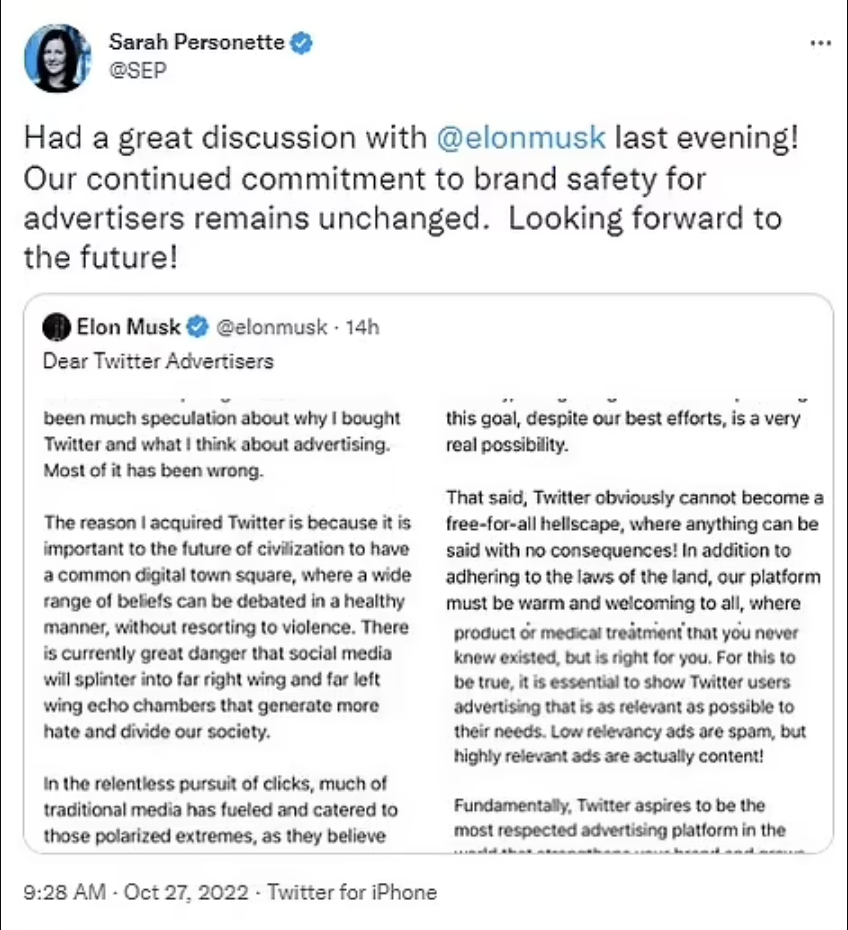Viewport: 848px width, 930px height.
Task: Open the @SEP handle
Action: click(138, 71)
